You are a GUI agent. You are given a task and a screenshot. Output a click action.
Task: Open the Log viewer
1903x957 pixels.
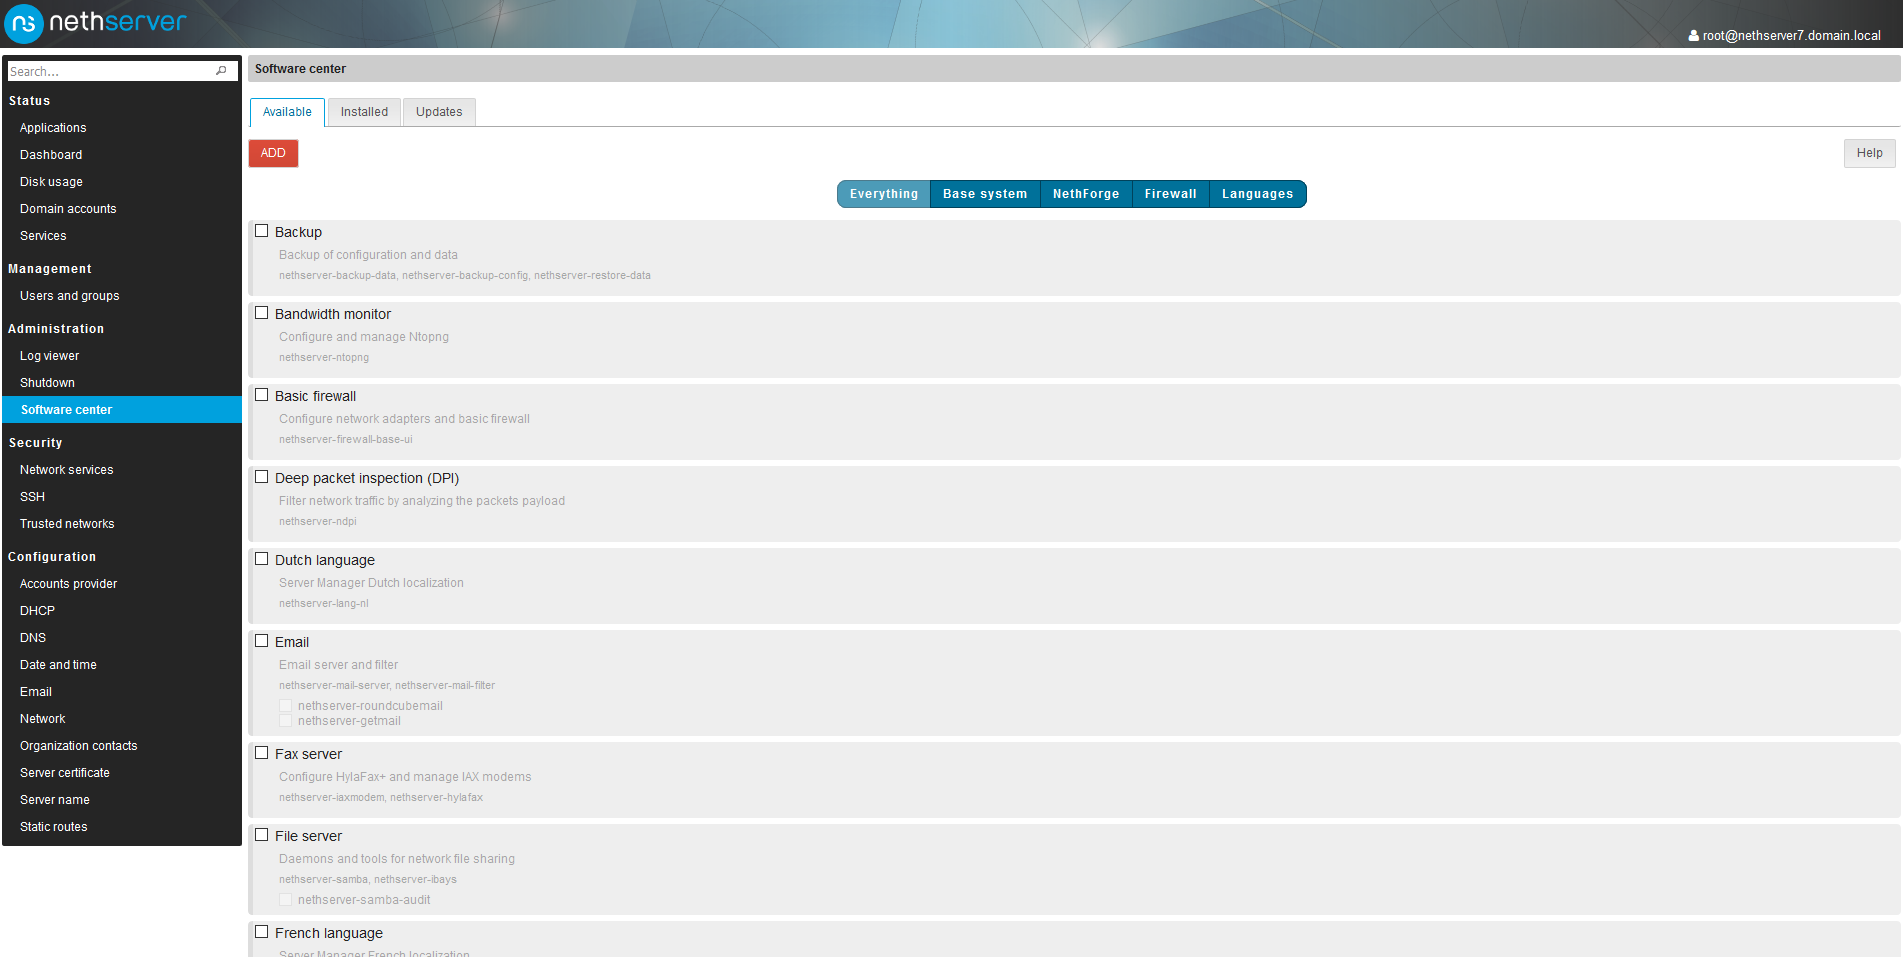coord(49,356)
